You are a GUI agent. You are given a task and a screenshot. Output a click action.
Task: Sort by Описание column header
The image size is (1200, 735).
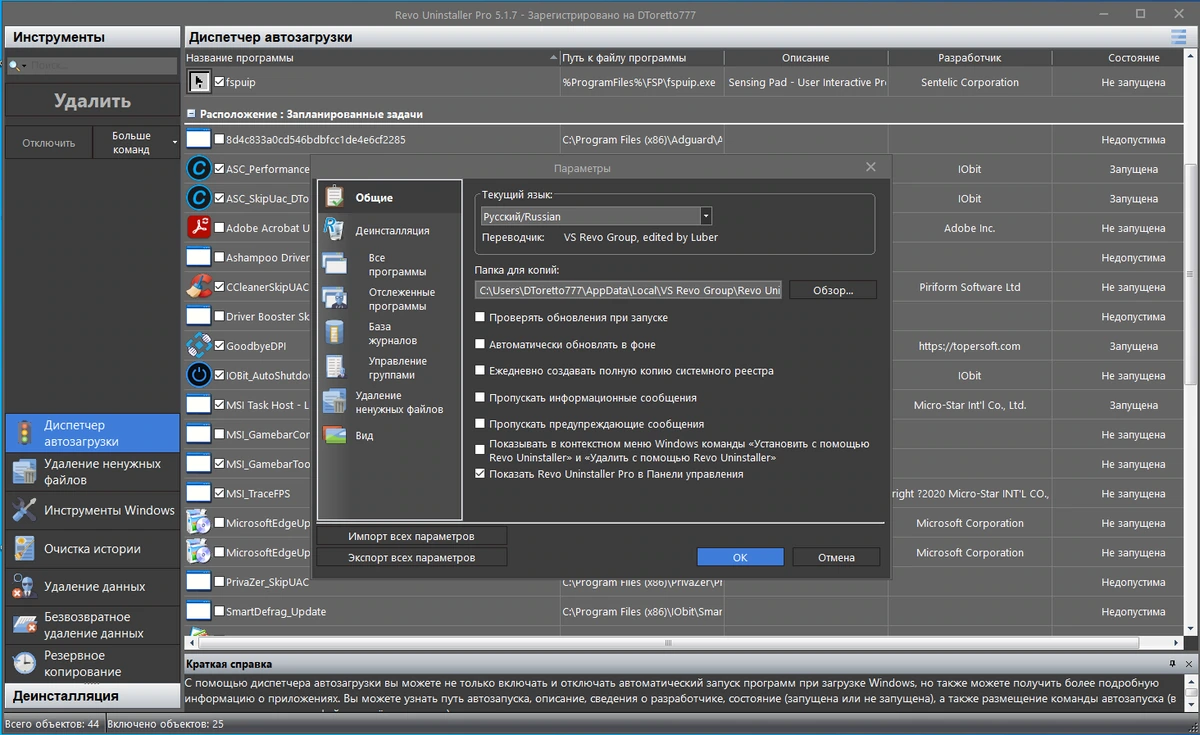pyautogui.click(x=805, y=58)
